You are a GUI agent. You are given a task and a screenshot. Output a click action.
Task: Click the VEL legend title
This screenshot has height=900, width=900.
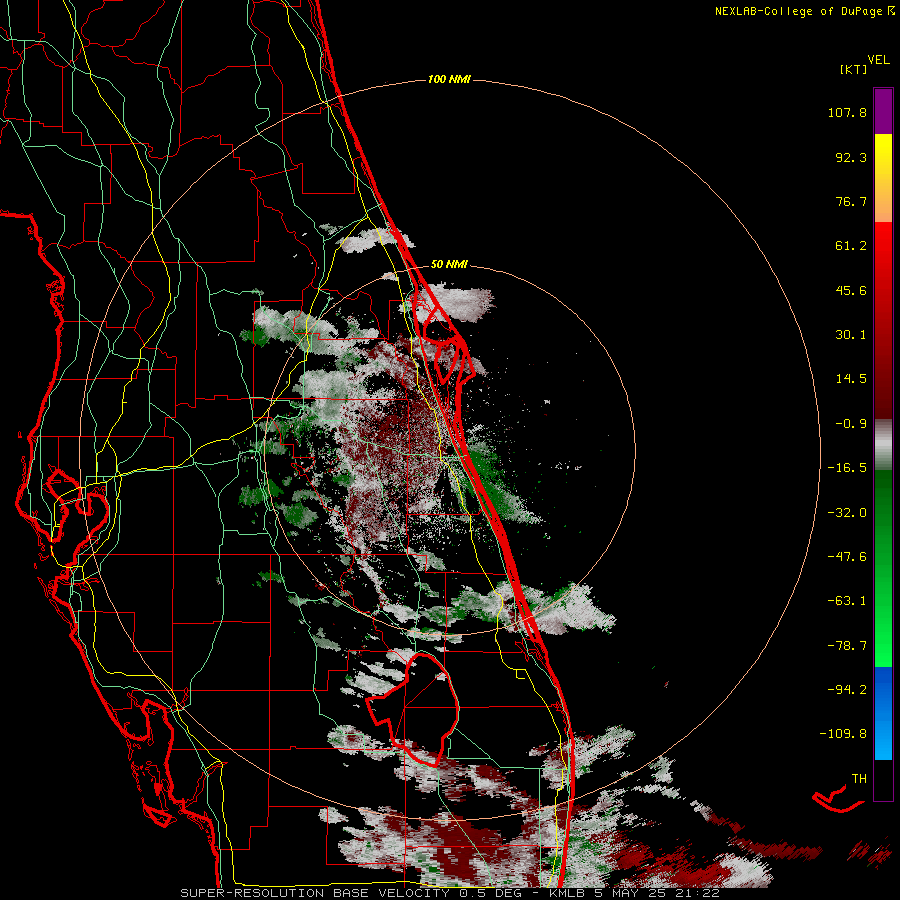[878, 60]
